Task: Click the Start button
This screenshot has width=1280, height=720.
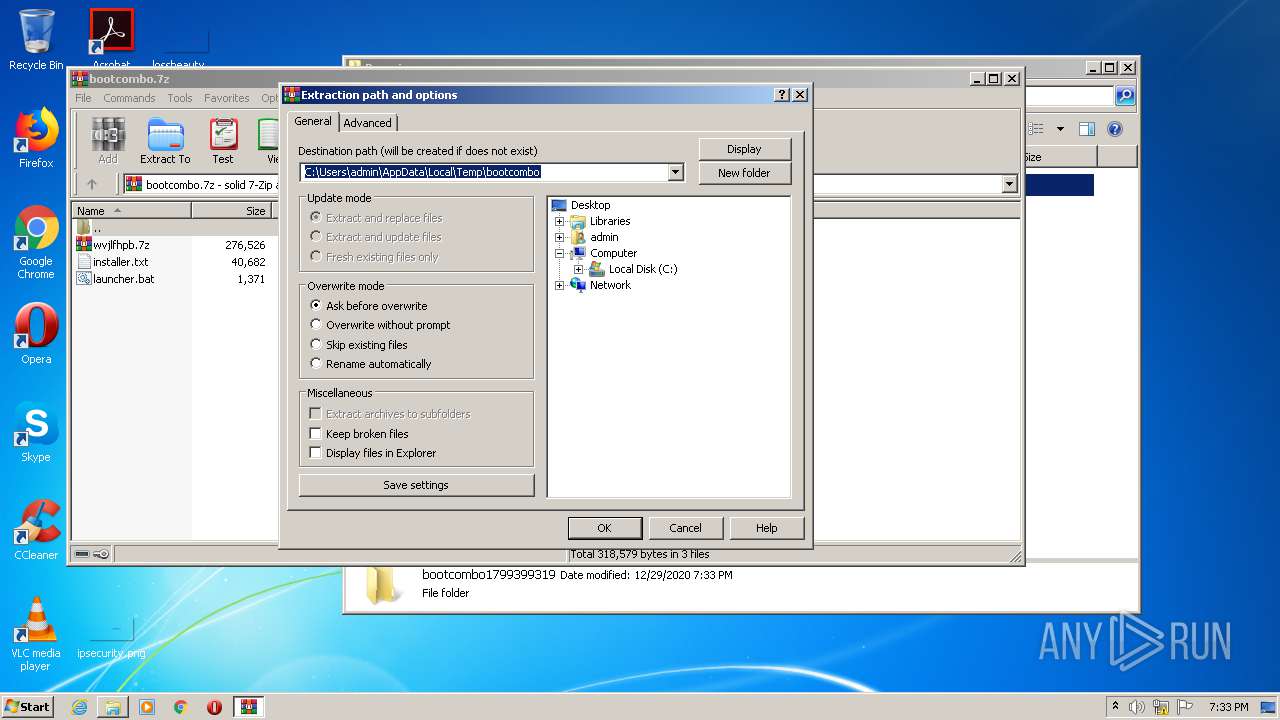Action: [x=28, y=707]
